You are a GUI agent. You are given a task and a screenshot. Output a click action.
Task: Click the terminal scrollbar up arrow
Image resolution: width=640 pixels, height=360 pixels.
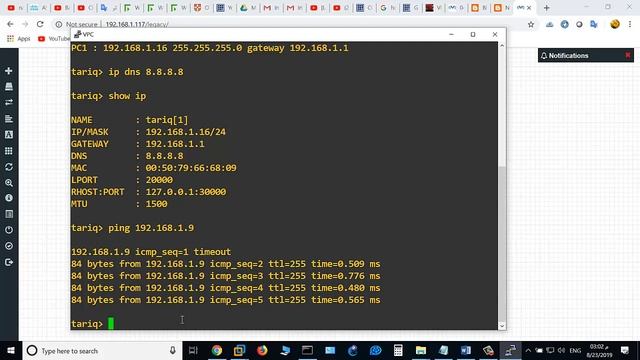pos(502,46)
